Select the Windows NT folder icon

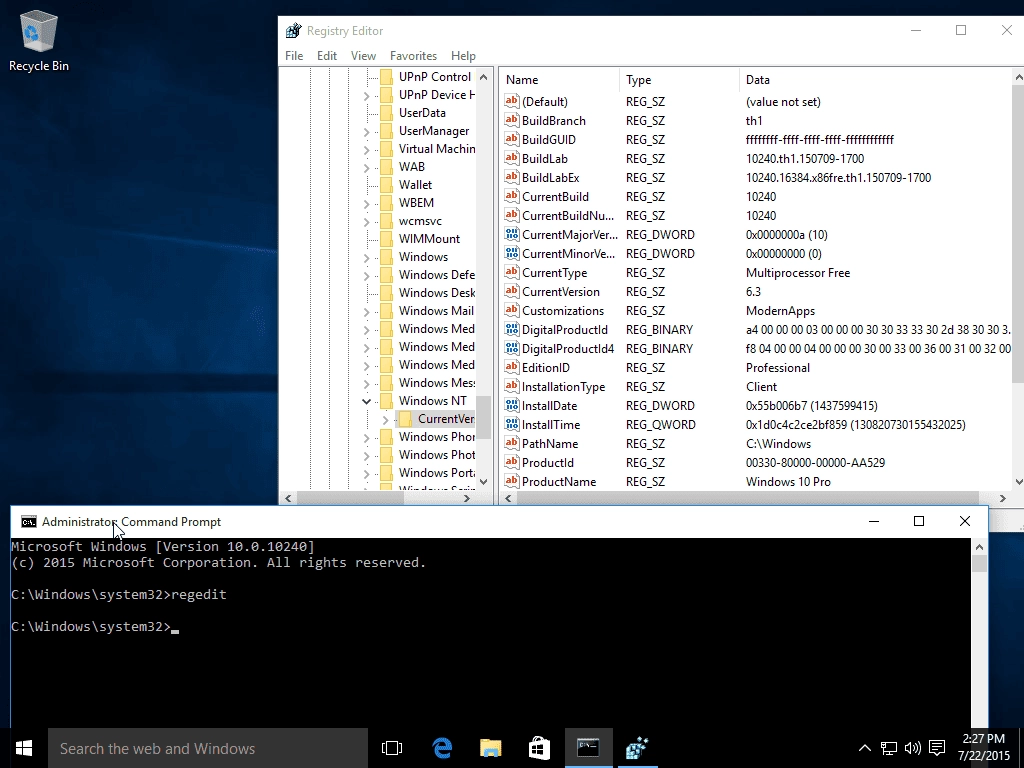[x=386, y=400]
